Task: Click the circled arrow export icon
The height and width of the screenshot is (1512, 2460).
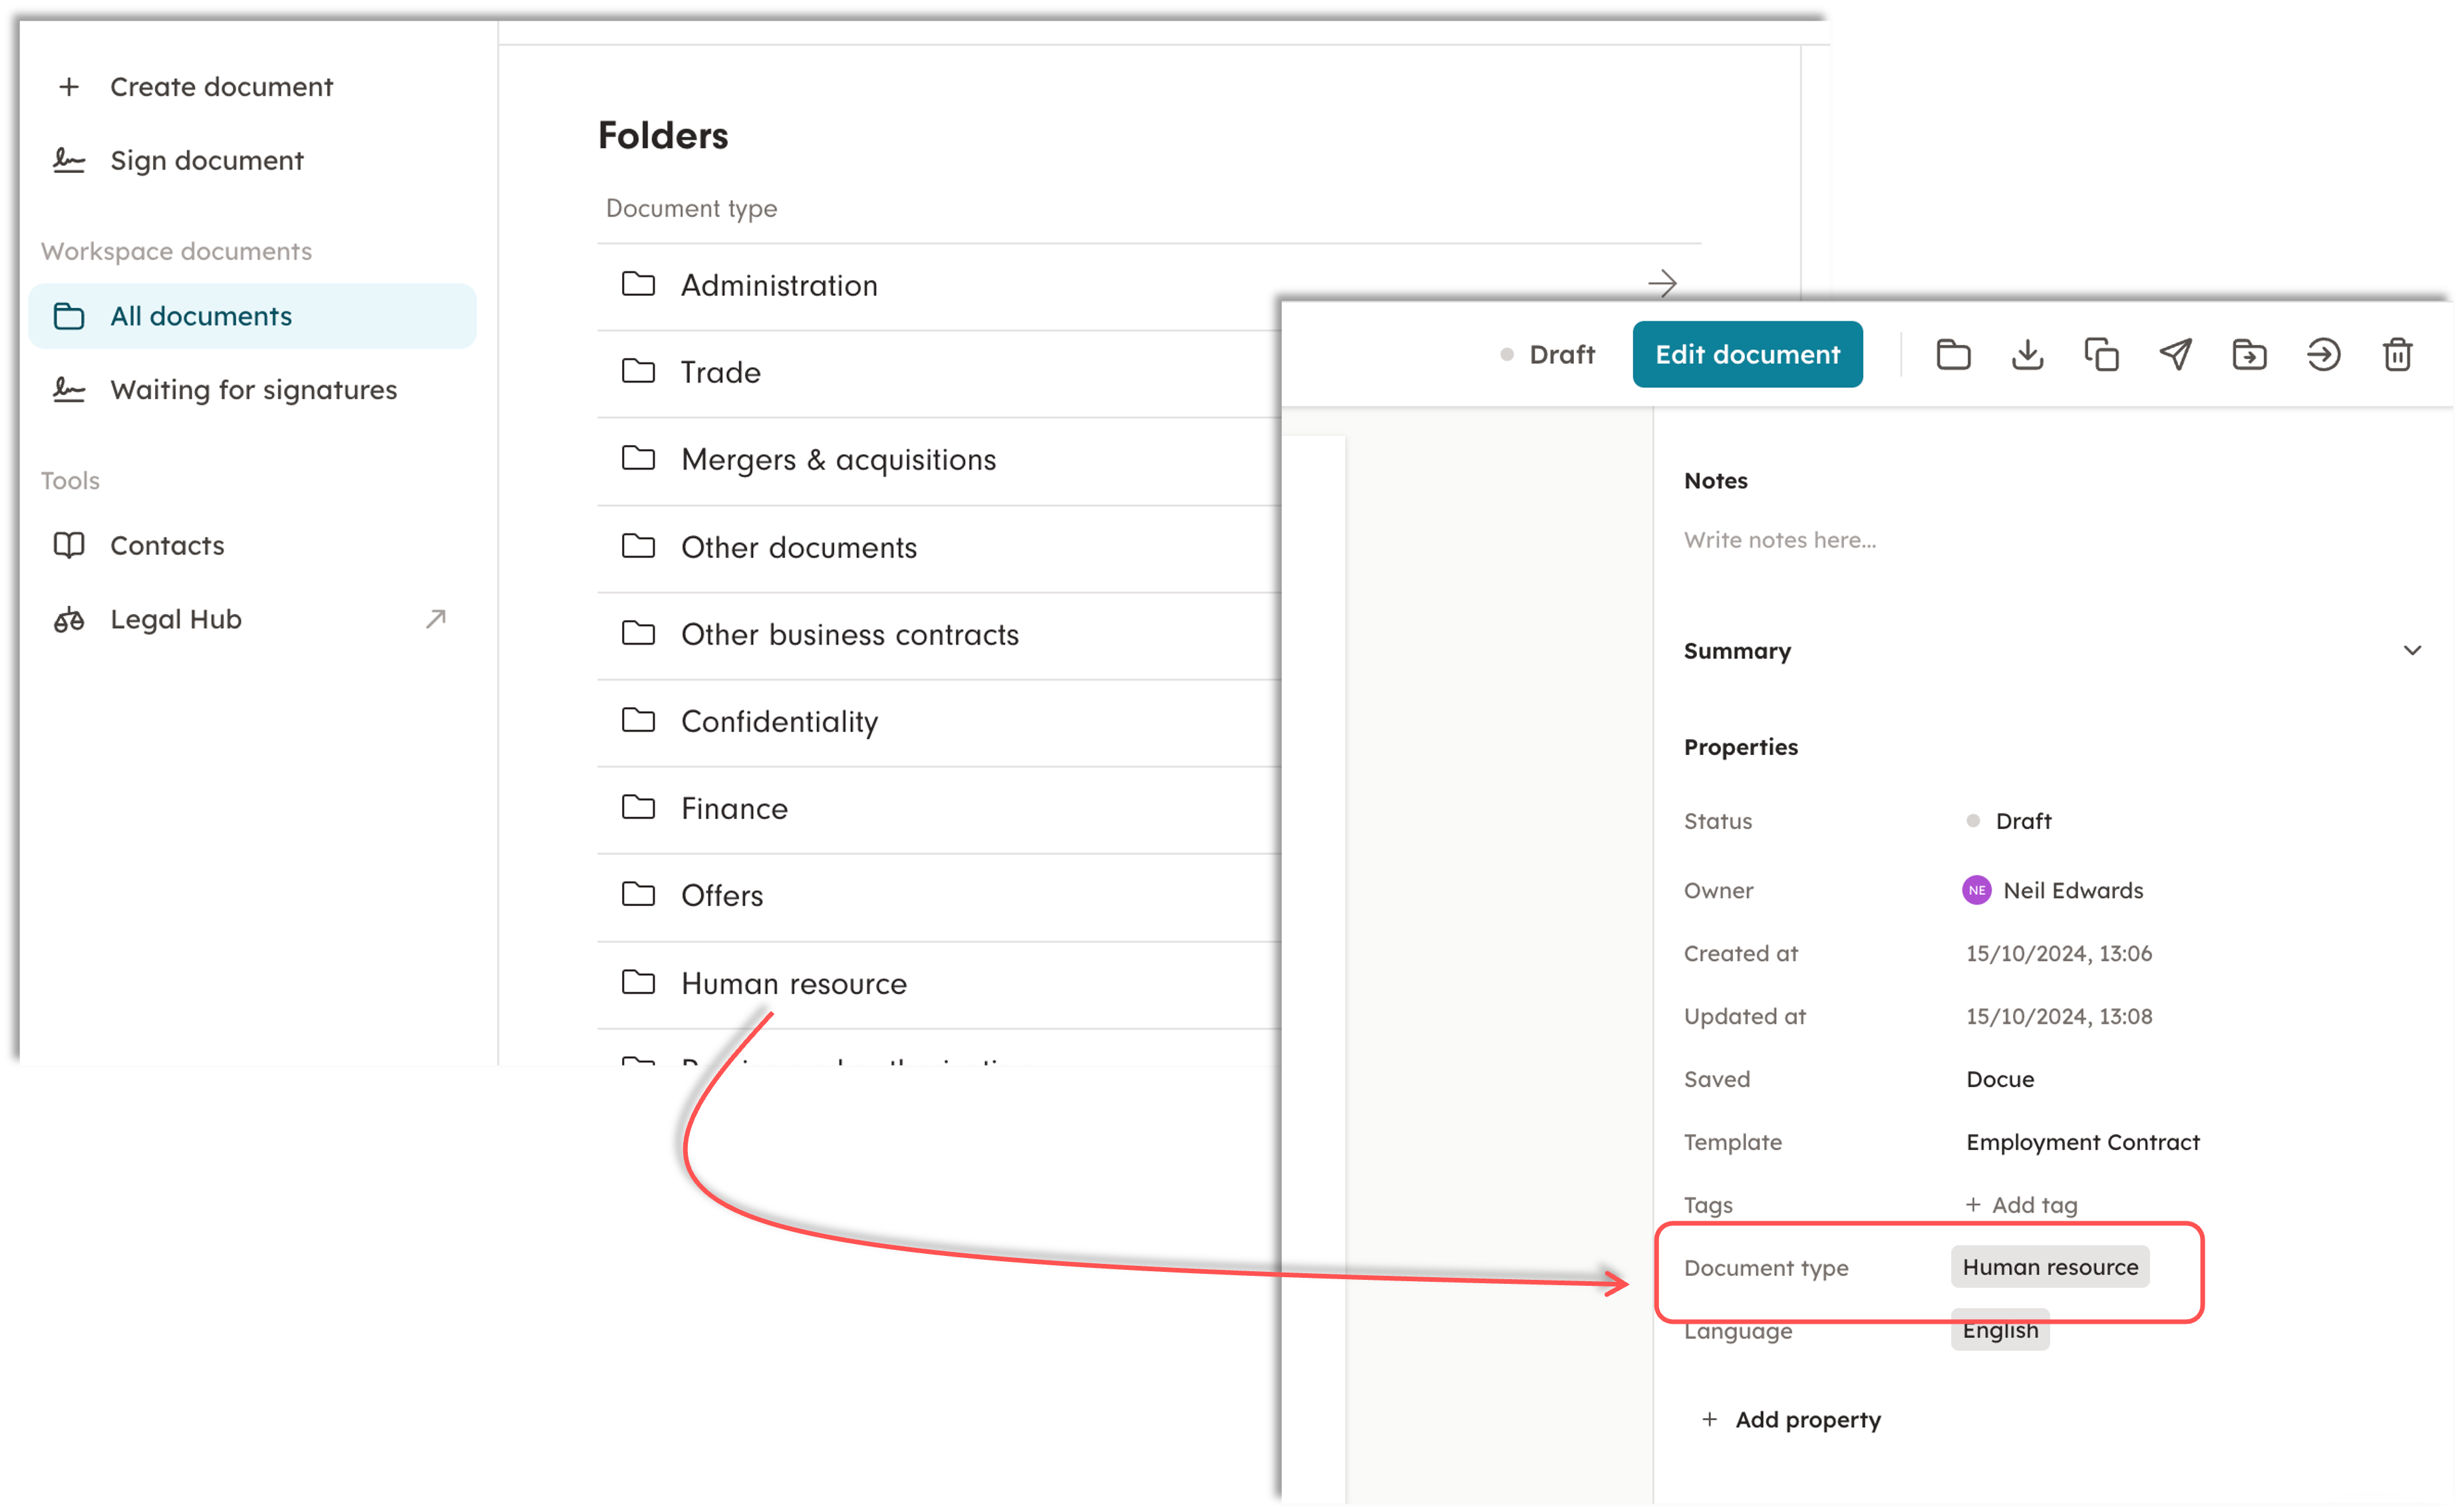Action: [x=2323, y=355]
